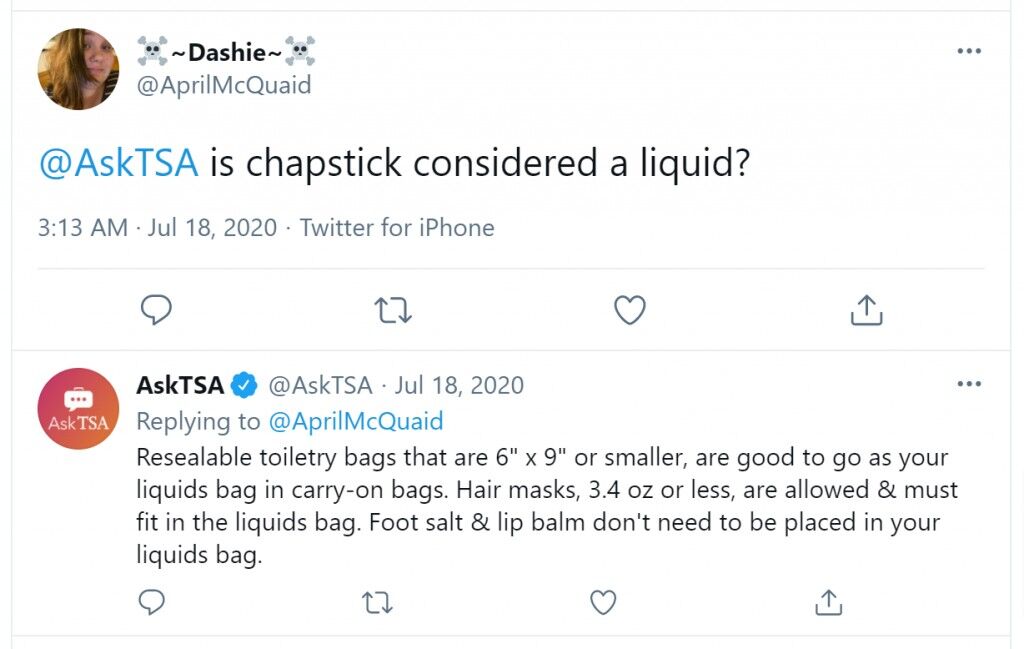This screenshot has height=649, width=1024.
Task: Share Dashie's tweet via share icon
Action: [867, 309]
